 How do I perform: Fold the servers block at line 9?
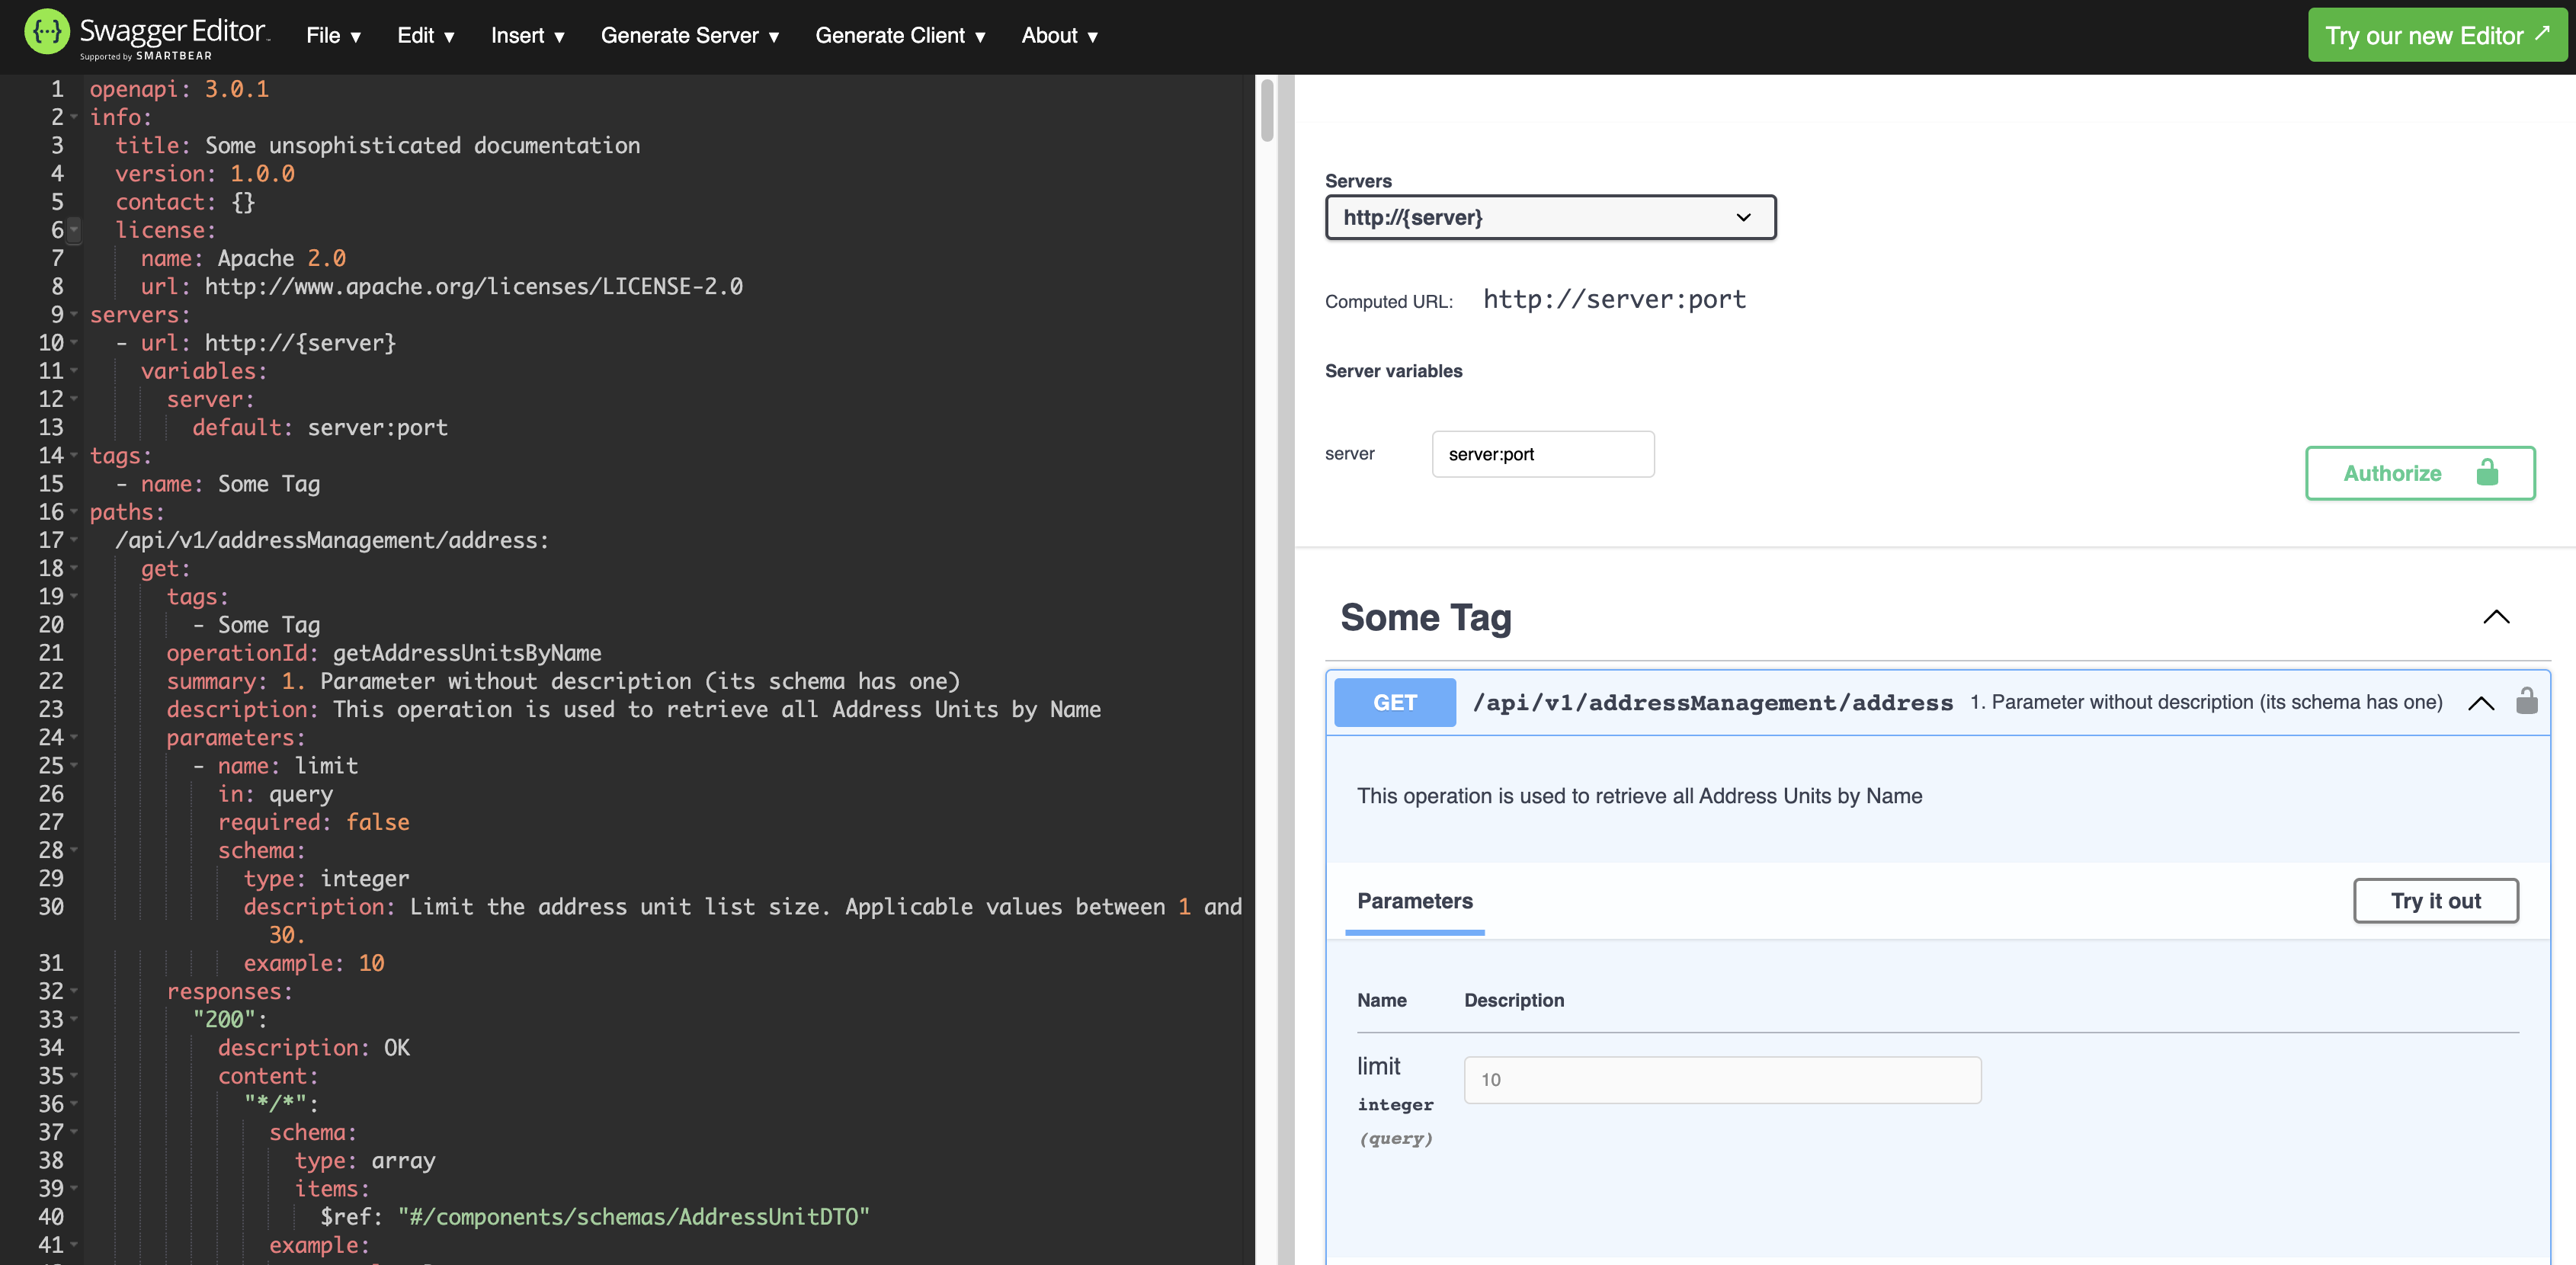(74, 315)
